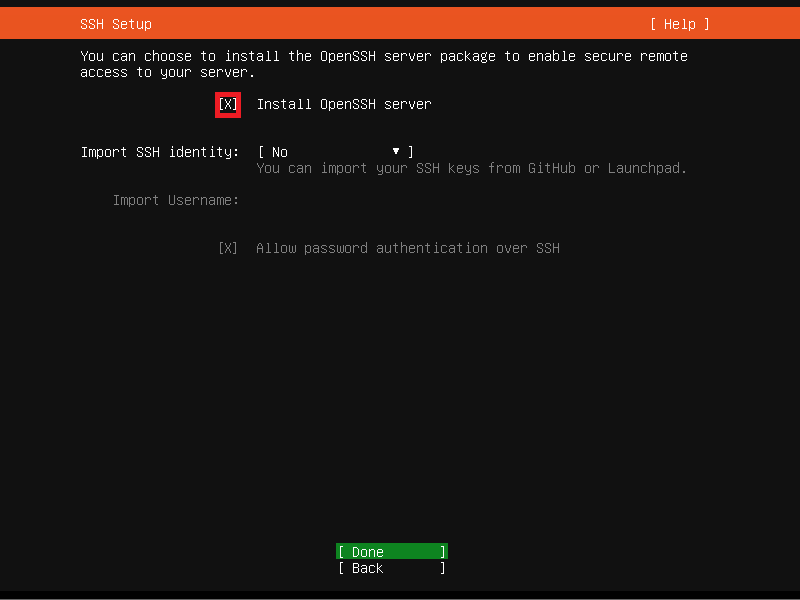Click the "Import SSH identity:" label
Viewport: 800px width, 600px height.
[x=160, y=152]
